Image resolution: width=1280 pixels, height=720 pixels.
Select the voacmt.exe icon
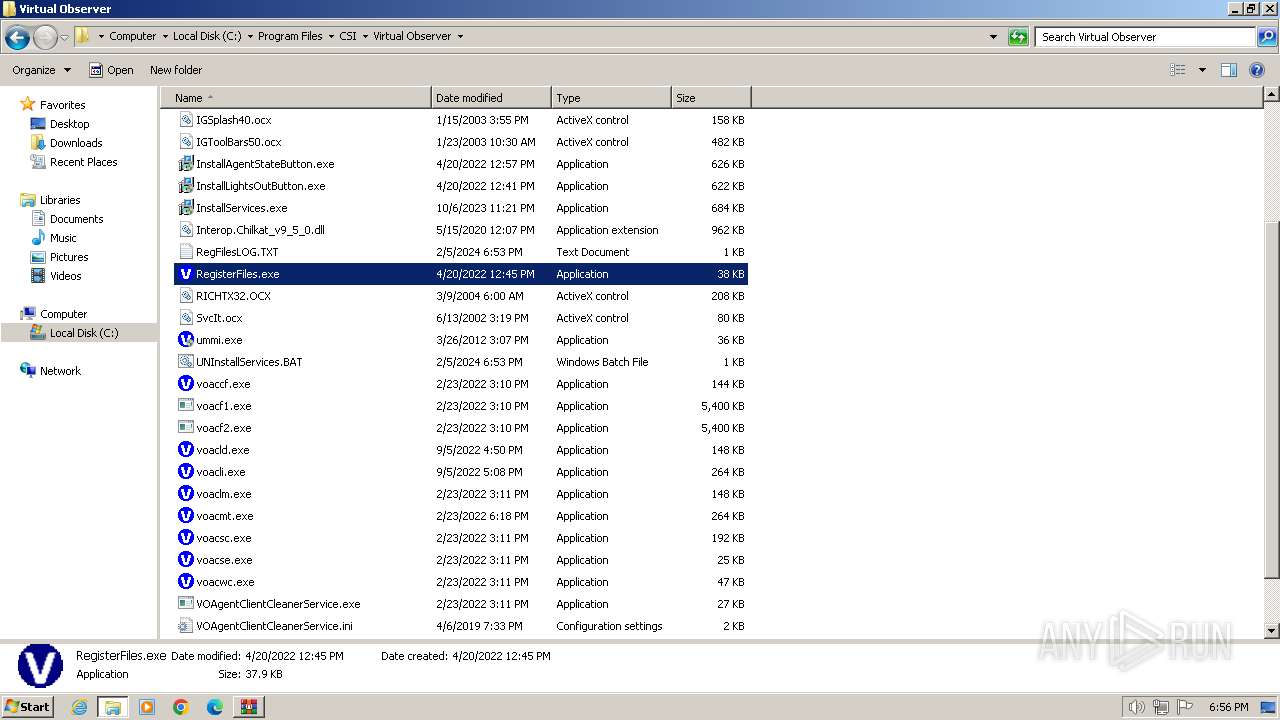[185, 515]
